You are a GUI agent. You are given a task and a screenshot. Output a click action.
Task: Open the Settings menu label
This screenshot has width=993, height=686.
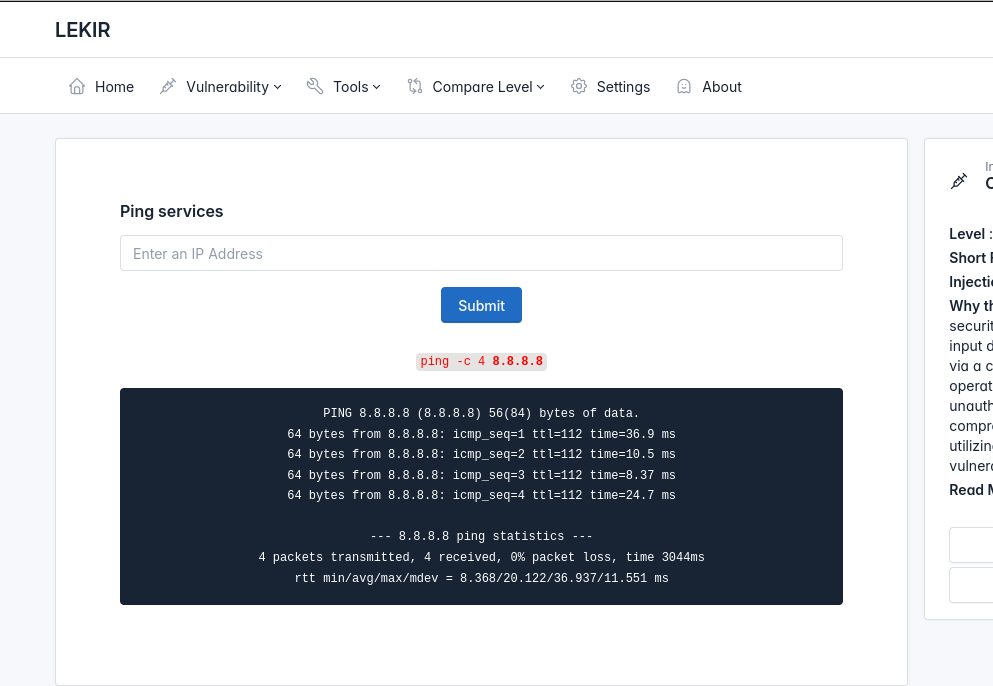623,87
